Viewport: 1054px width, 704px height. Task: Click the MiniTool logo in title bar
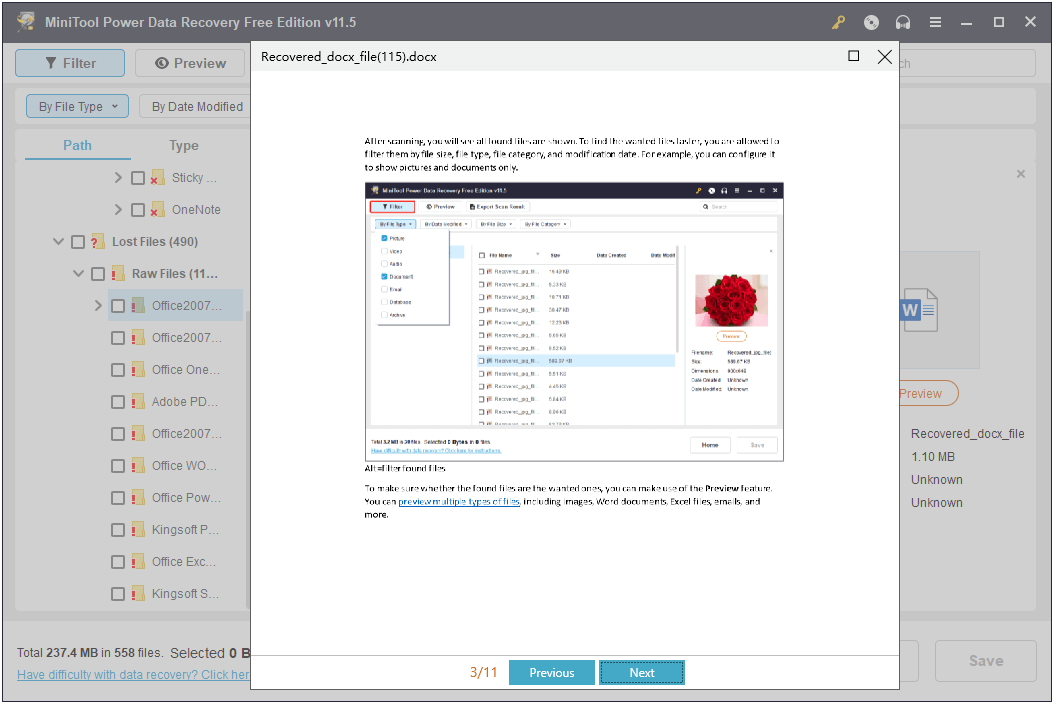[x=24, y=21]
